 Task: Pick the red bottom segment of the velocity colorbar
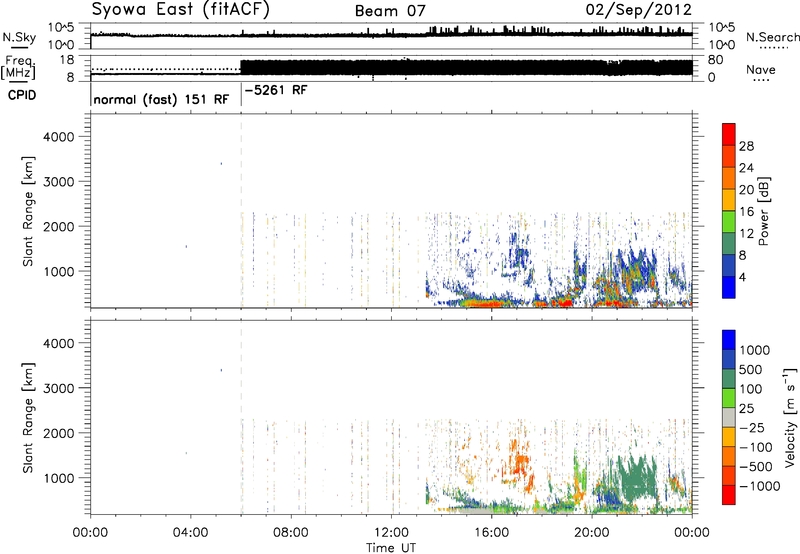(729, 495)
